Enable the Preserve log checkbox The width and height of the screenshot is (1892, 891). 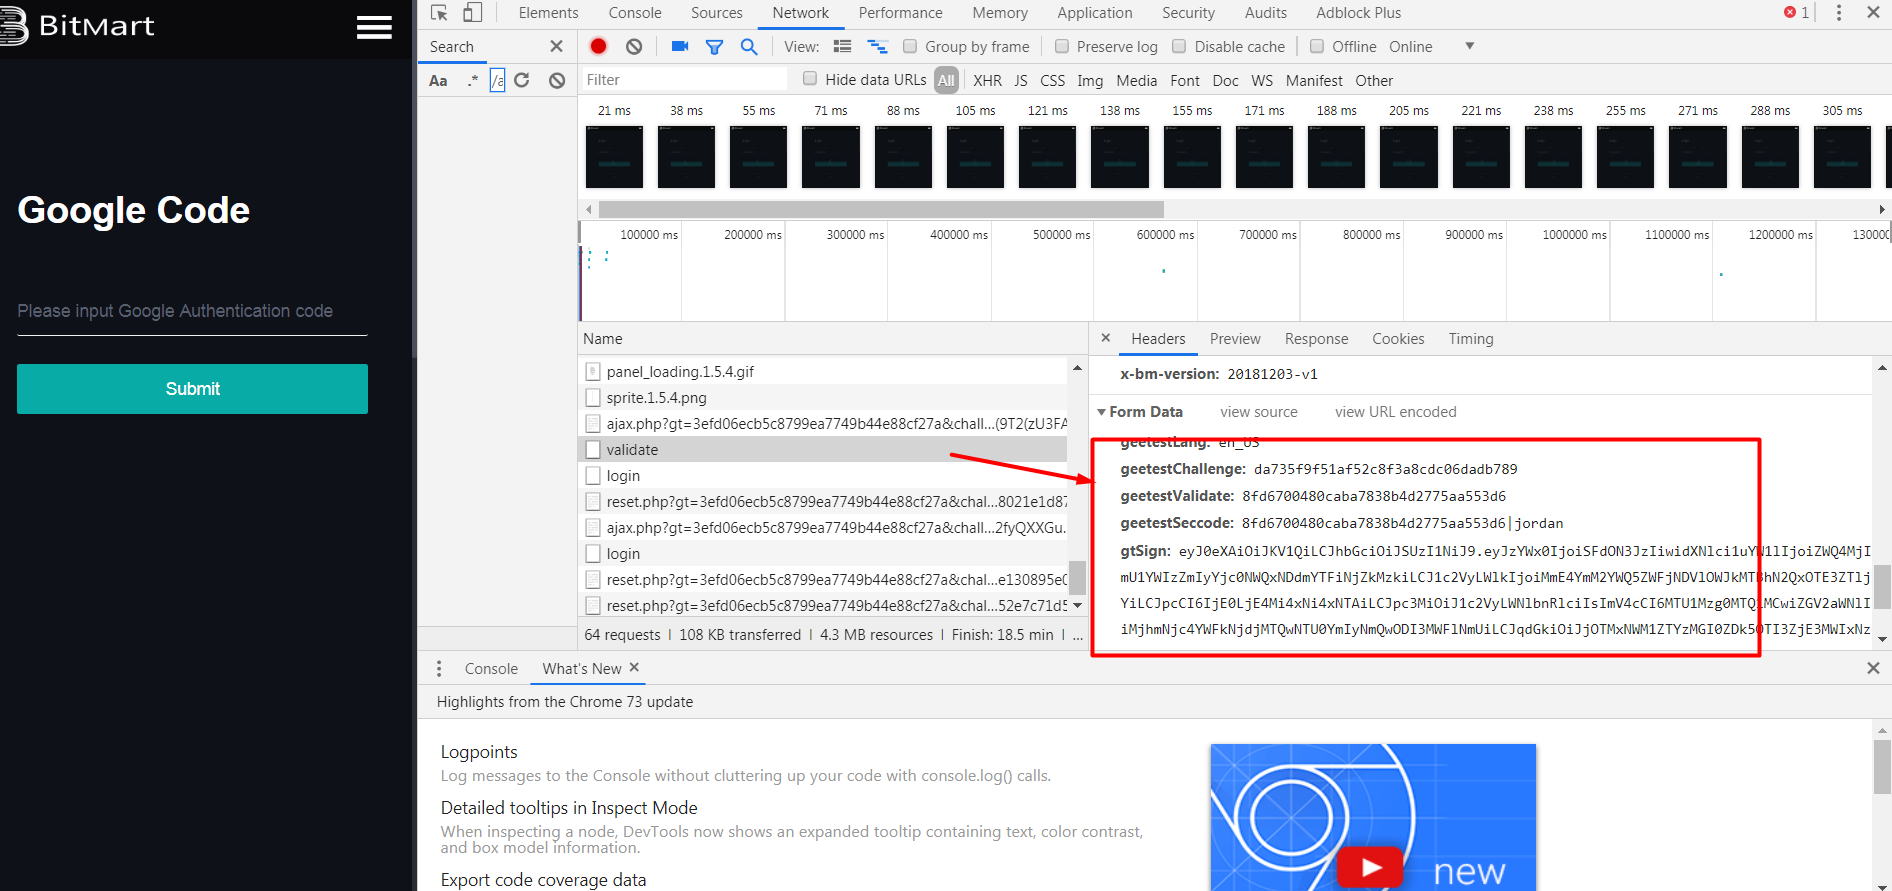click(x=1062, y=46)
